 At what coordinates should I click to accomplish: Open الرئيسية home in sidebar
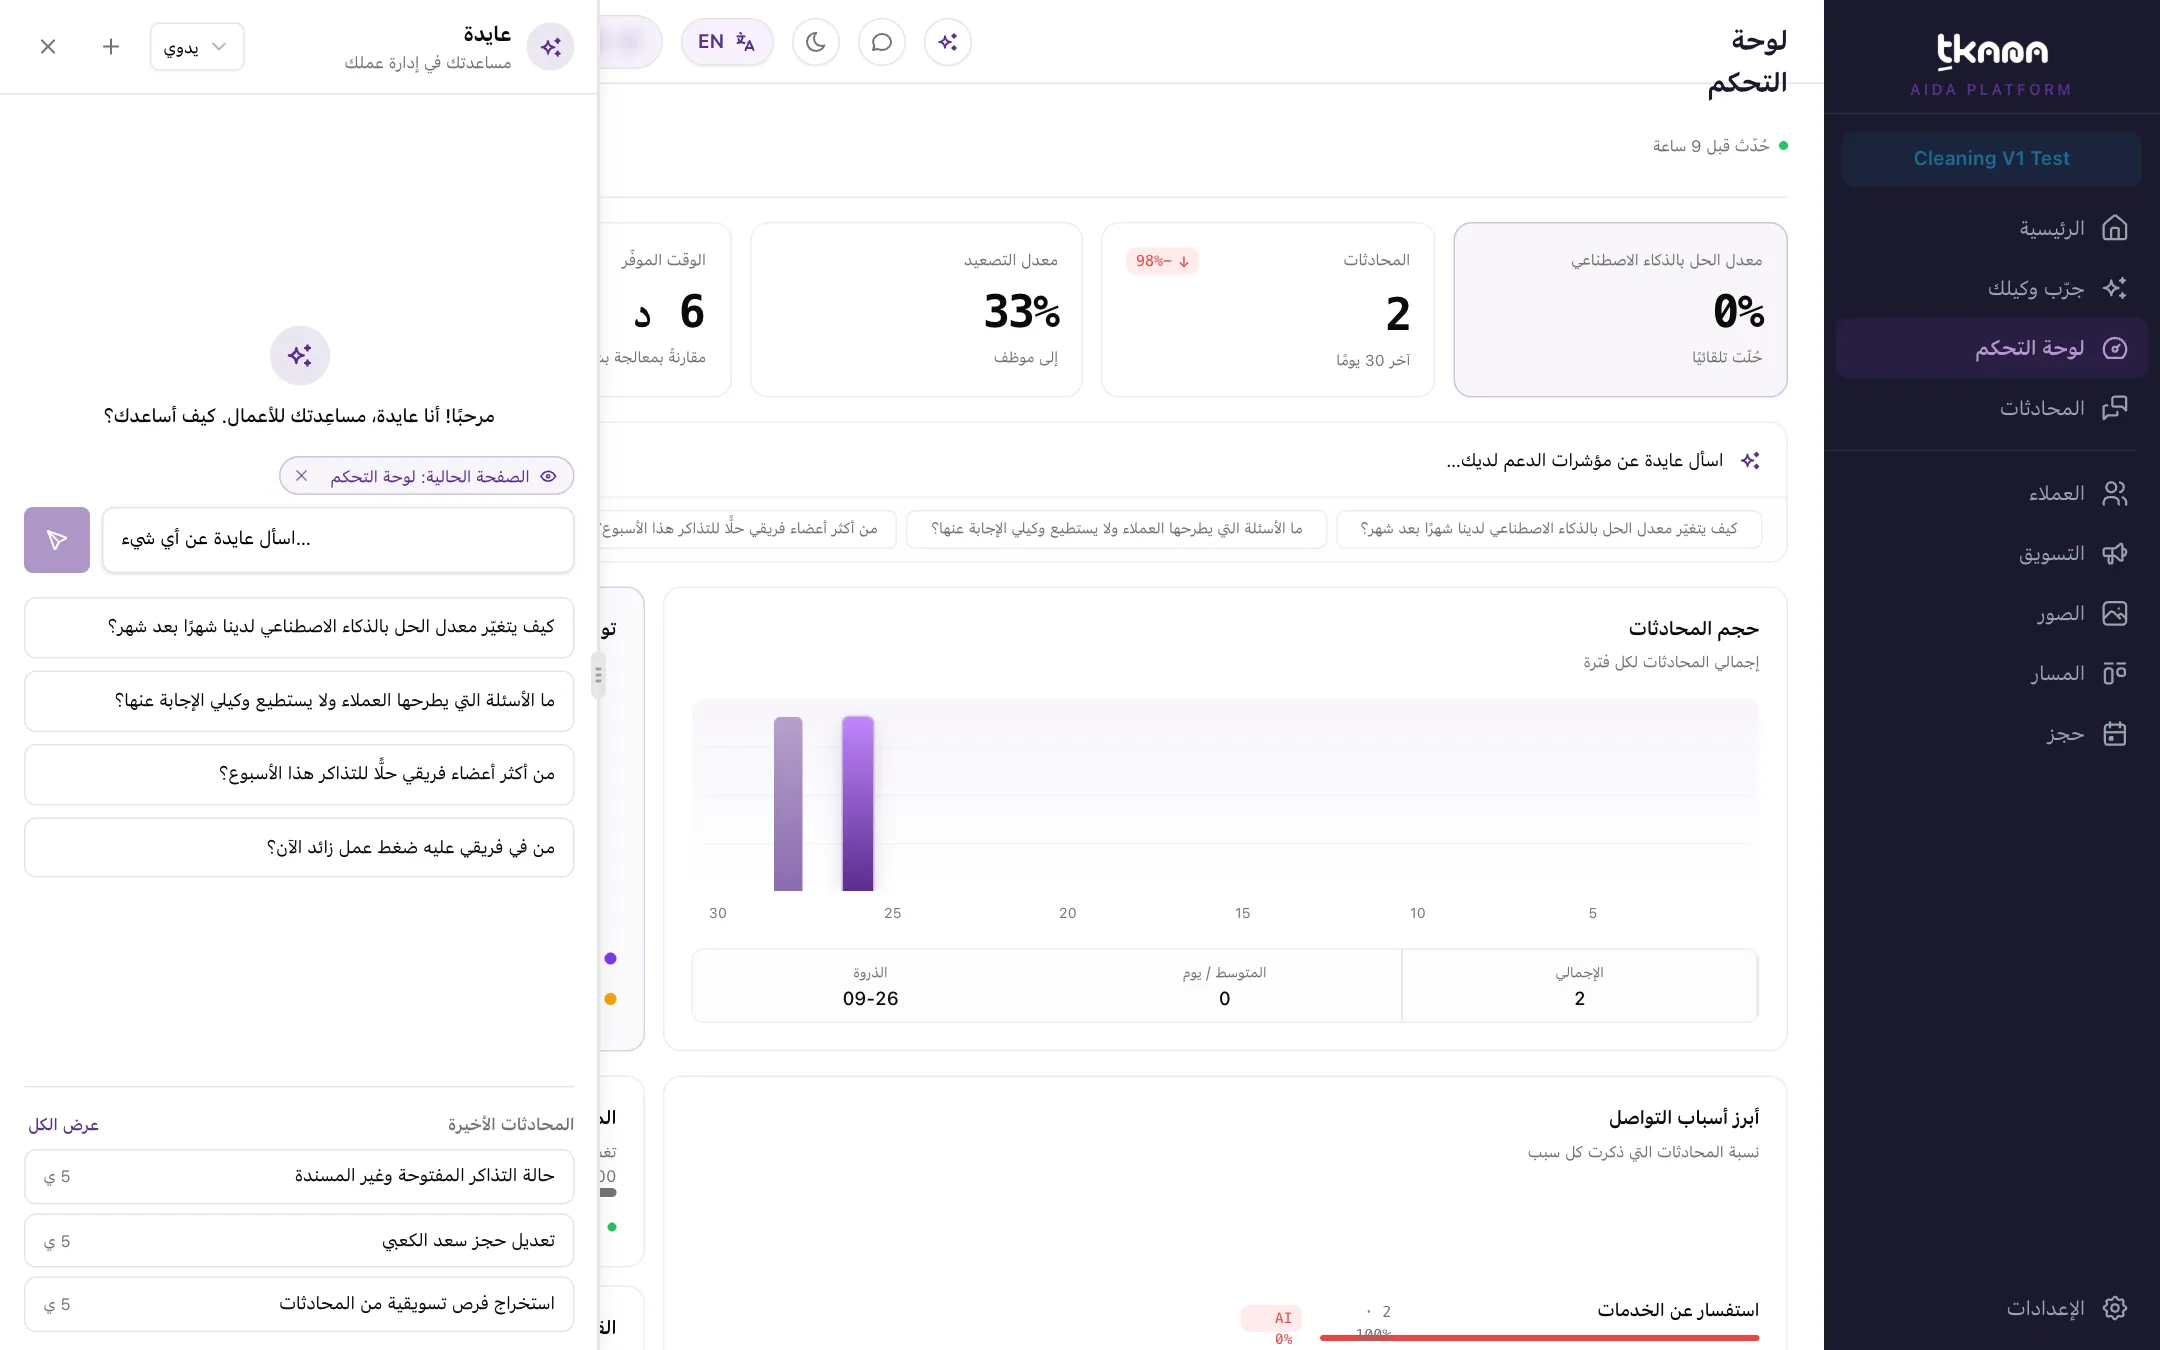(x=1991, y=228)
